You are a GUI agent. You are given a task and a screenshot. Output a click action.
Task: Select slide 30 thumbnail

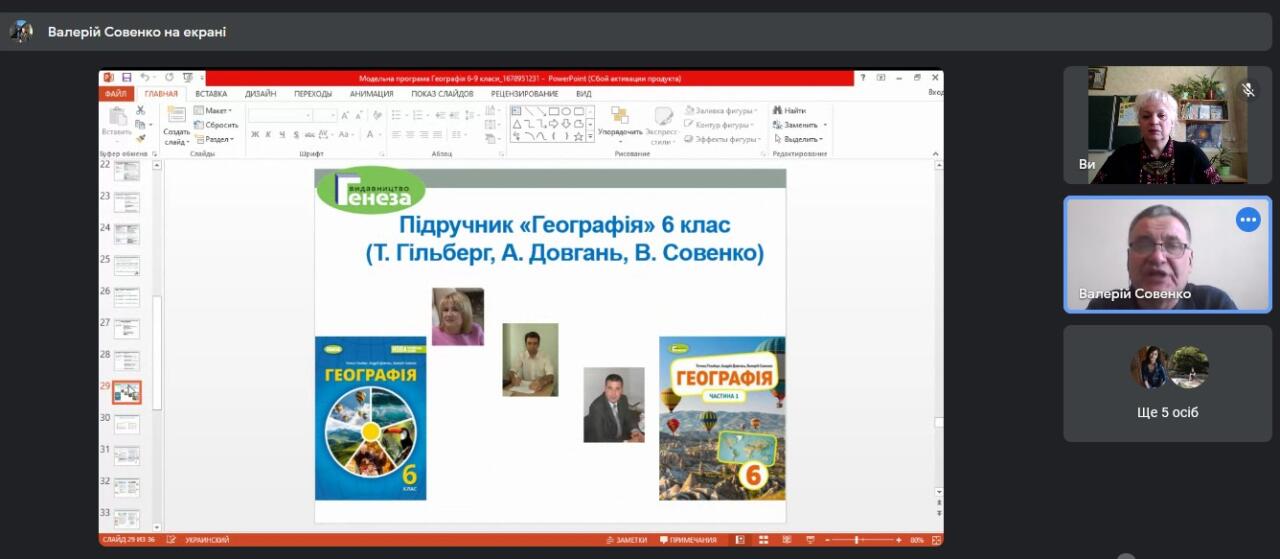(x=126, y=424)
